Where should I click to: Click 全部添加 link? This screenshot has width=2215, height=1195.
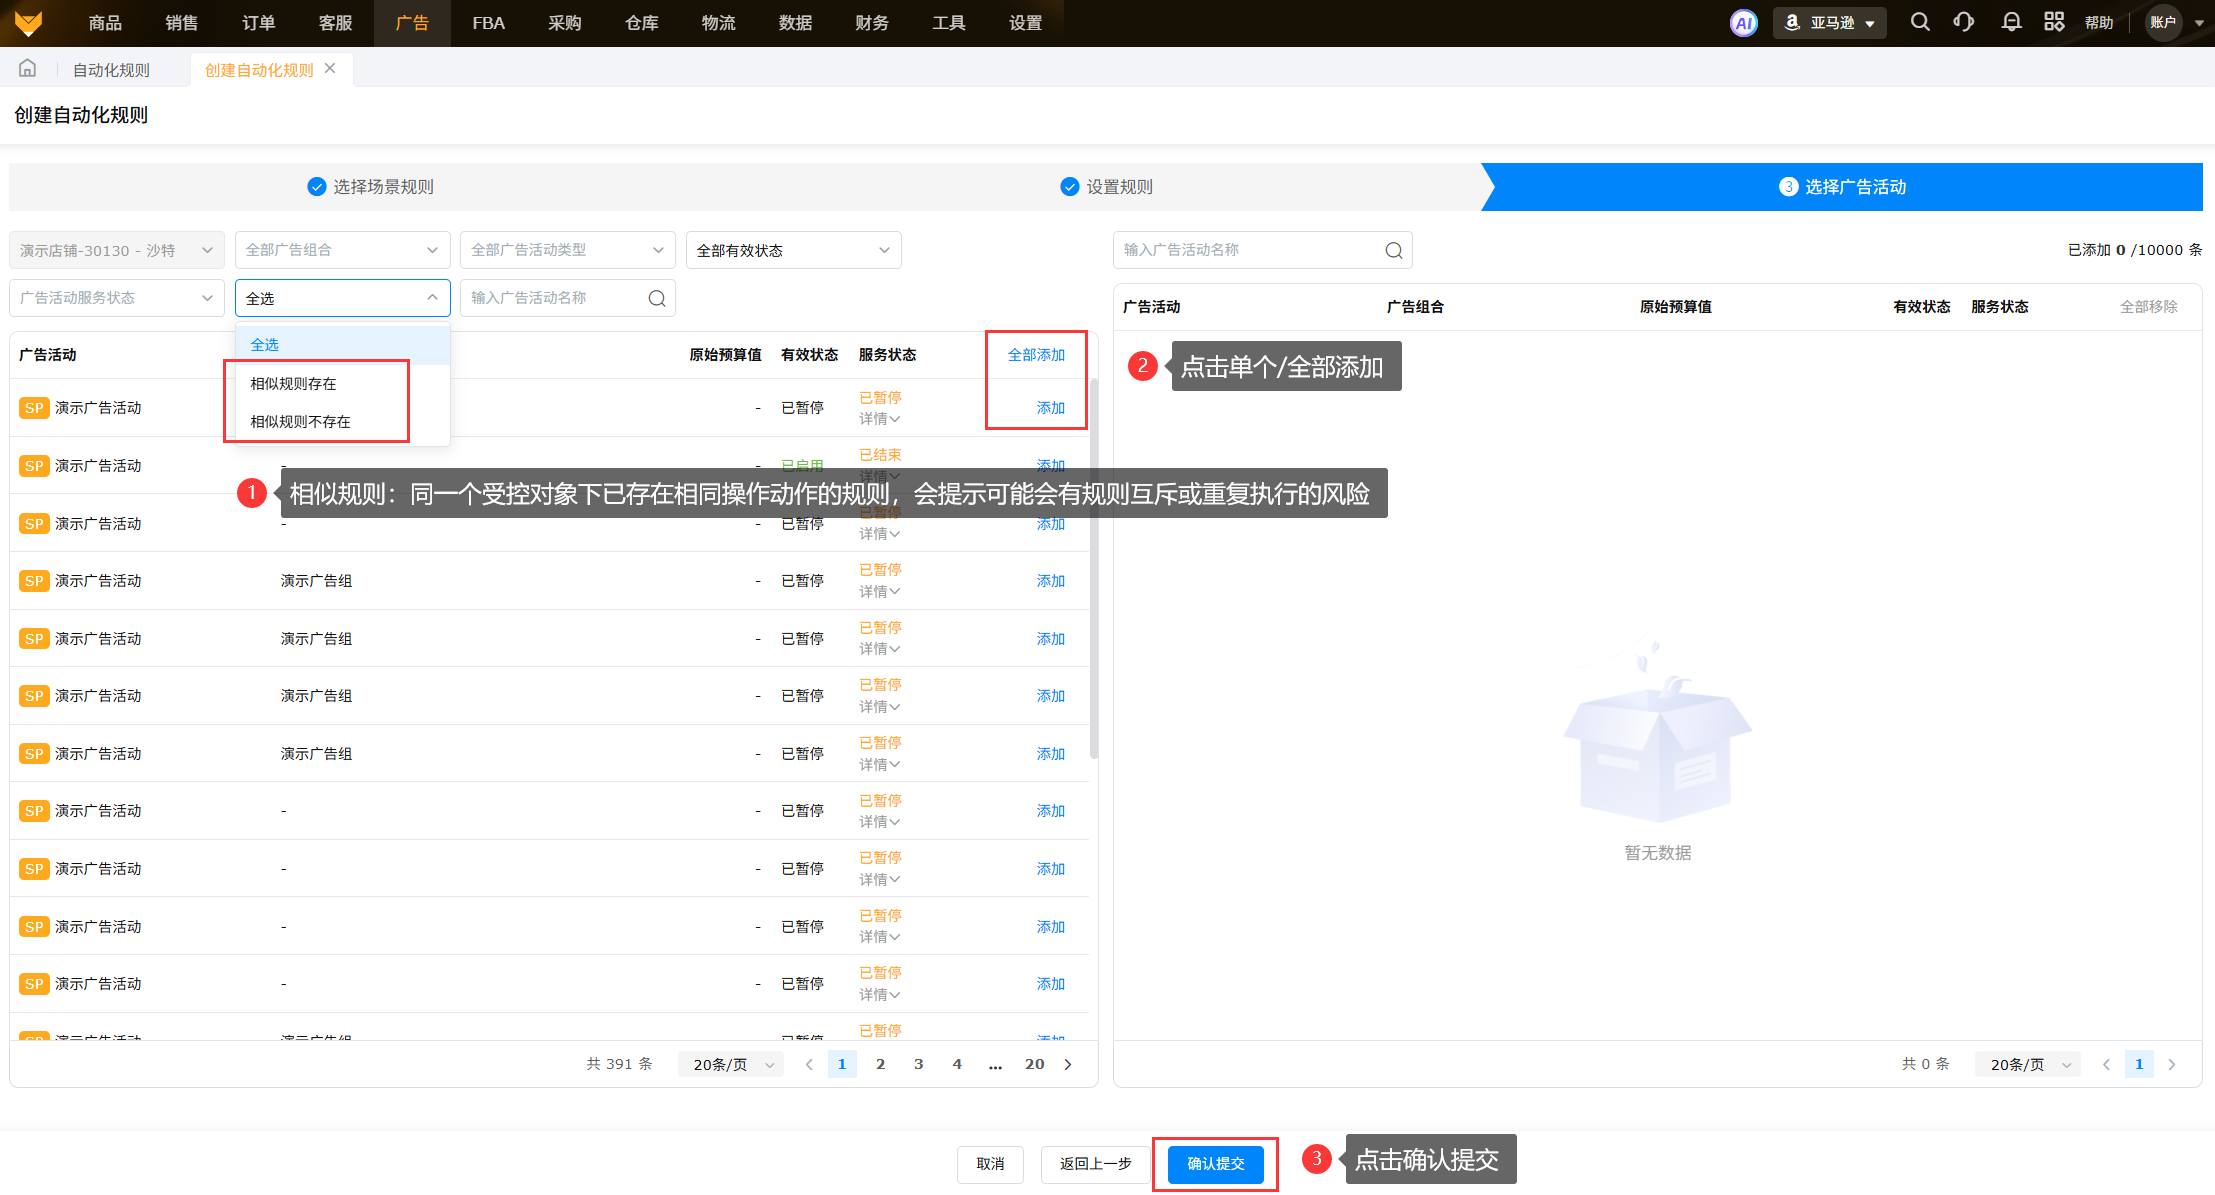1036,355
